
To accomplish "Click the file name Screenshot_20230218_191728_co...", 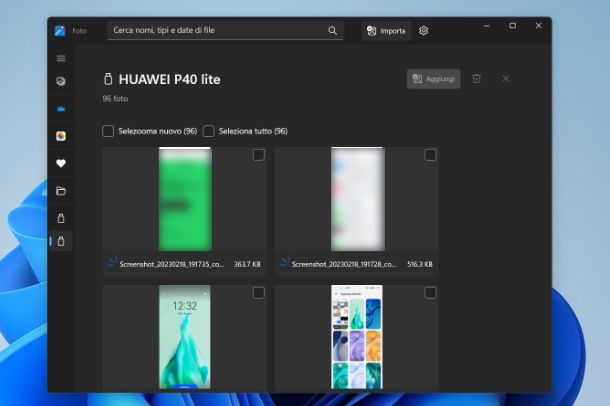I will pos(344,264).
